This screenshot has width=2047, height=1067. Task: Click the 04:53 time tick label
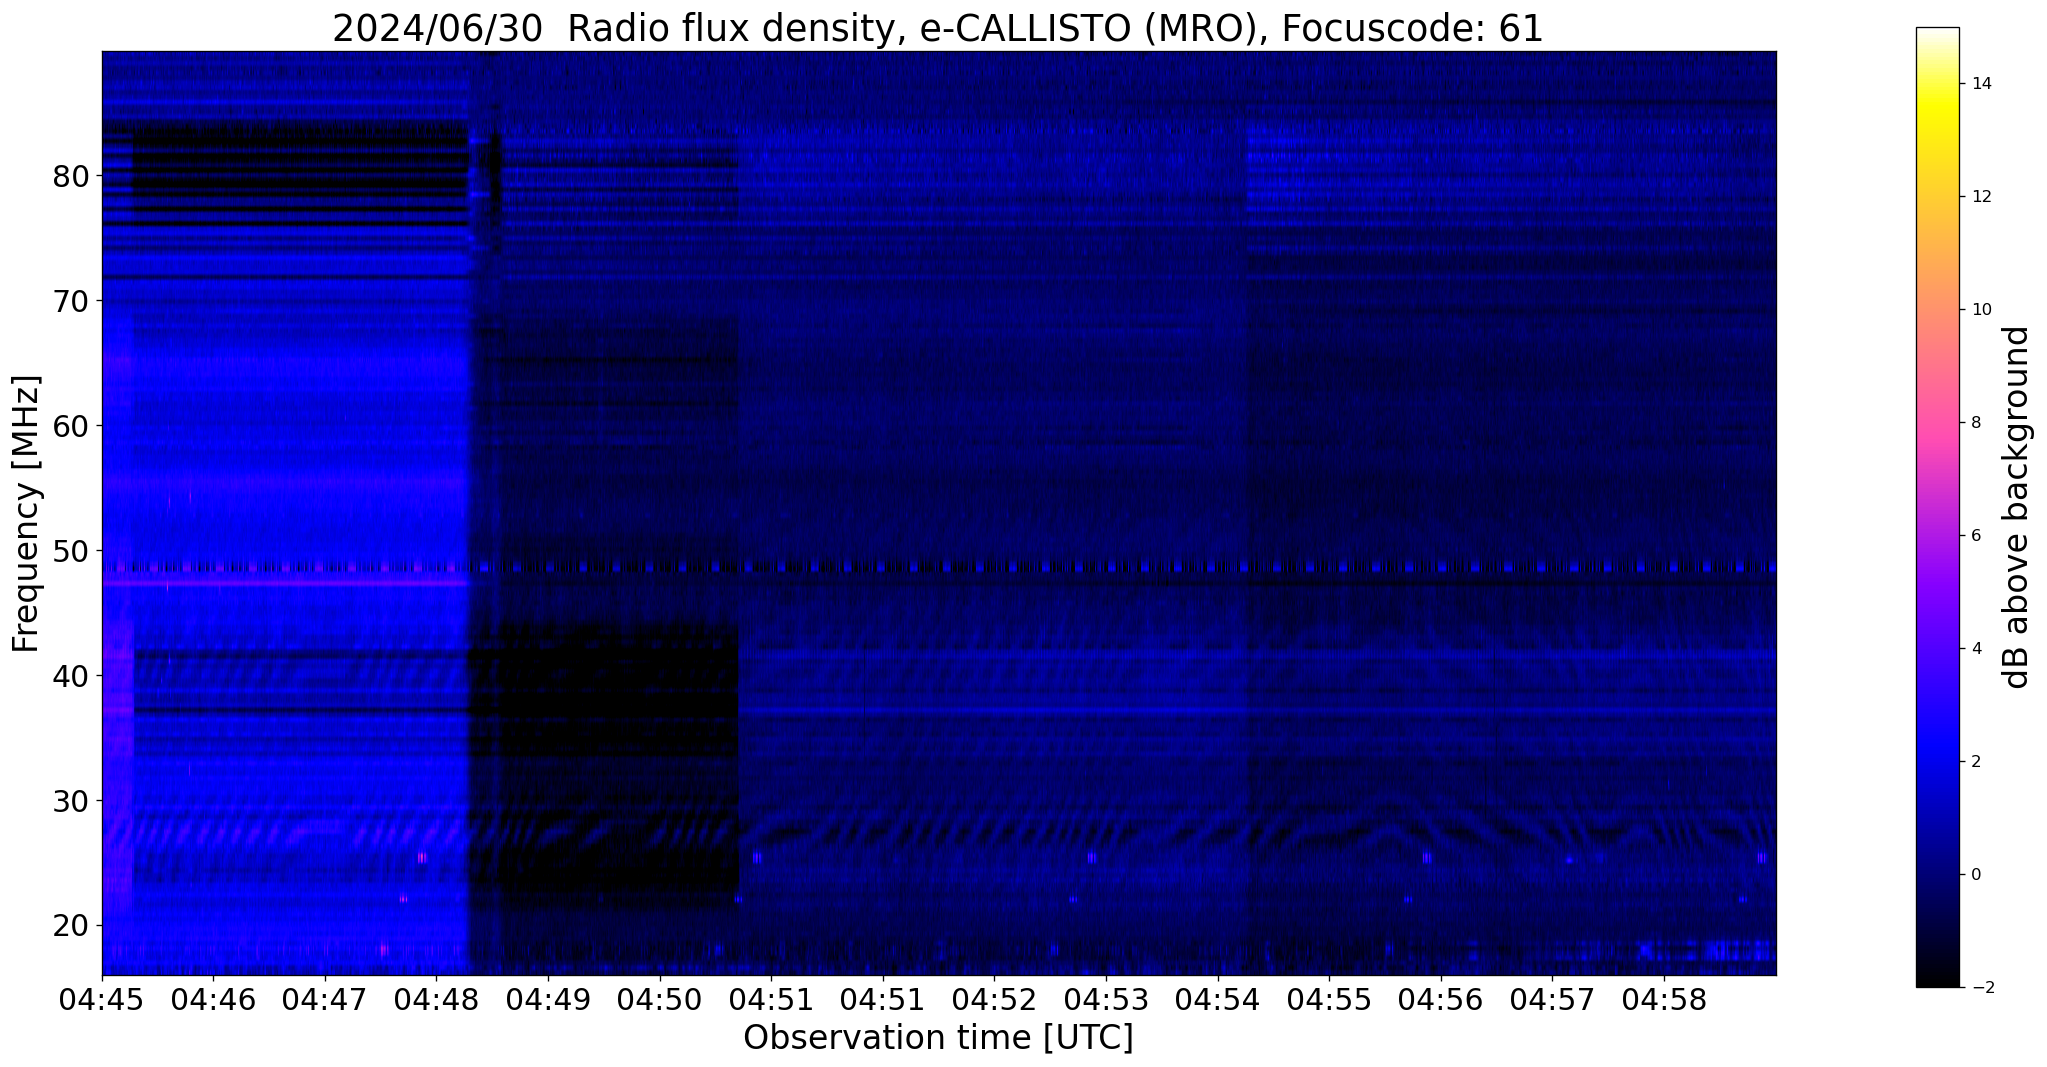pyautogui.click(x=1106, y=1000)
